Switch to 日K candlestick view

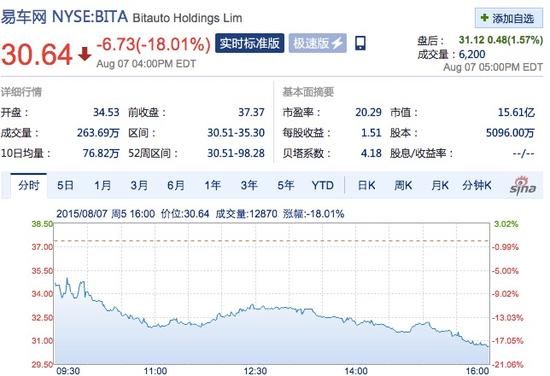pyautogui.click(x=366, y=185)
